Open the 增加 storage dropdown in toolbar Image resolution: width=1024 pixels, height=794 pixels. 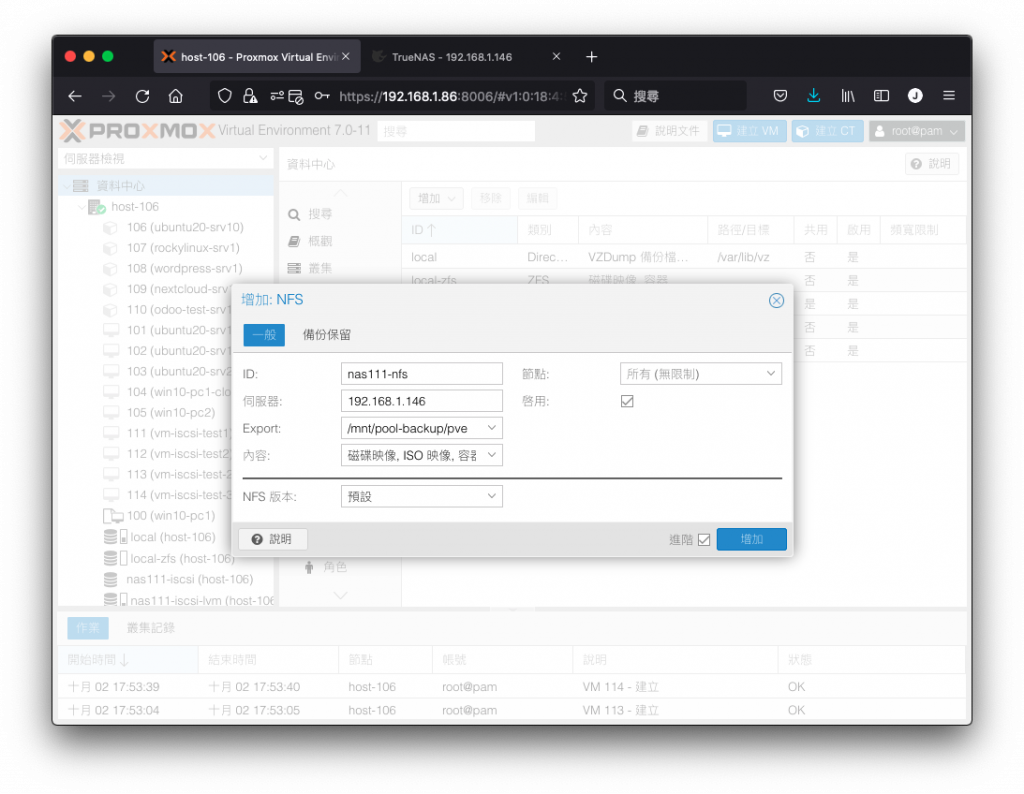point(436,198)
